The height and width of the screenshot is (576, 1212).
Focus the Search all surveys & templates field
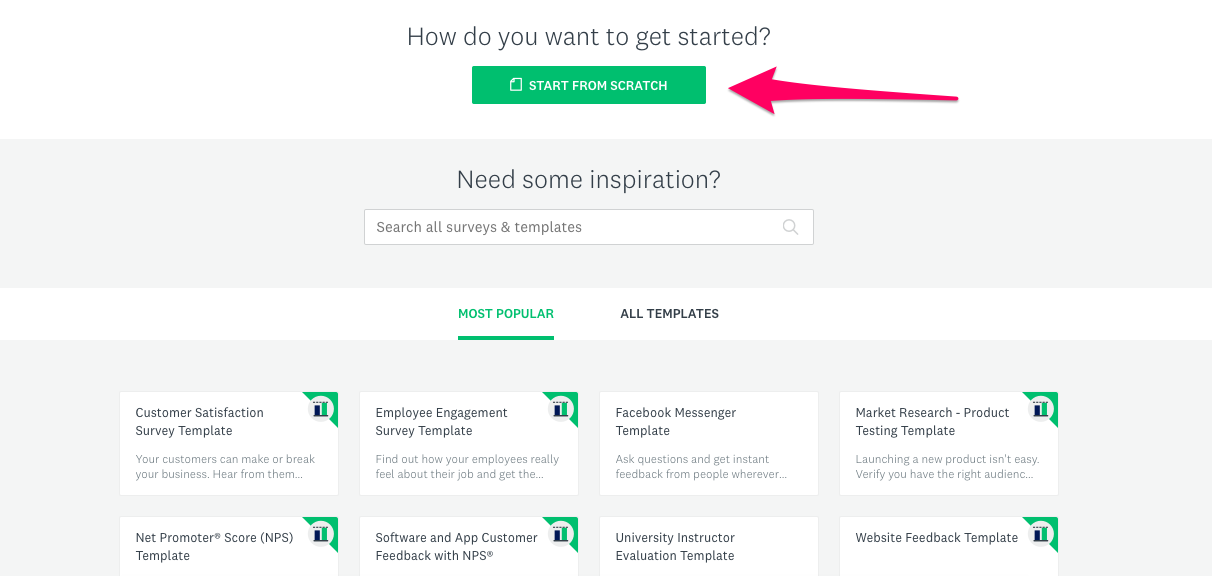tap(589, 227)
